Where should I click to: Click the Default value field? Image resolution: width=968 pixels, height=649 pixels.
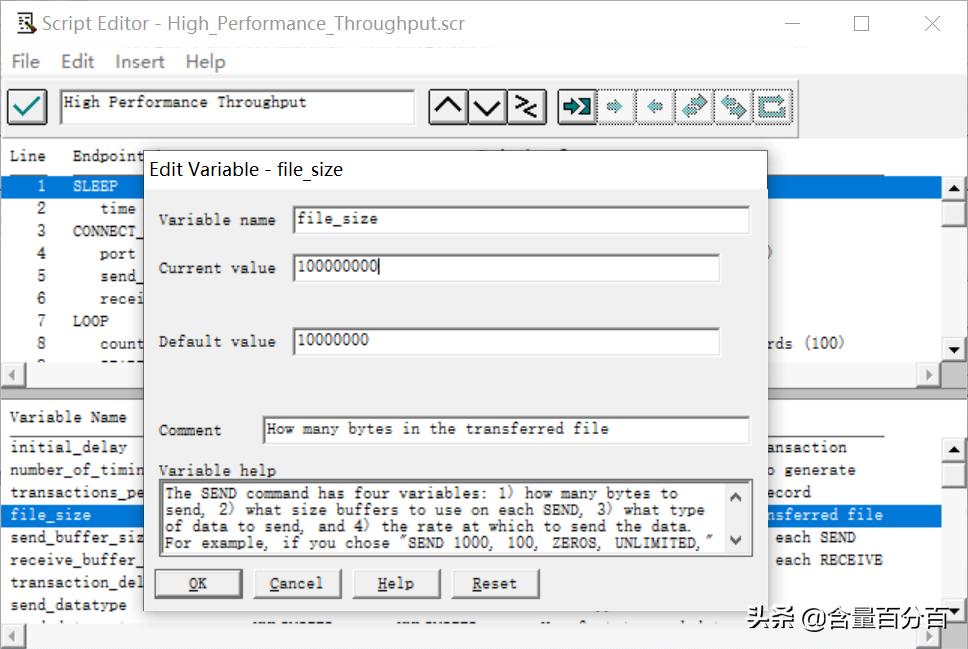point(506,341)
